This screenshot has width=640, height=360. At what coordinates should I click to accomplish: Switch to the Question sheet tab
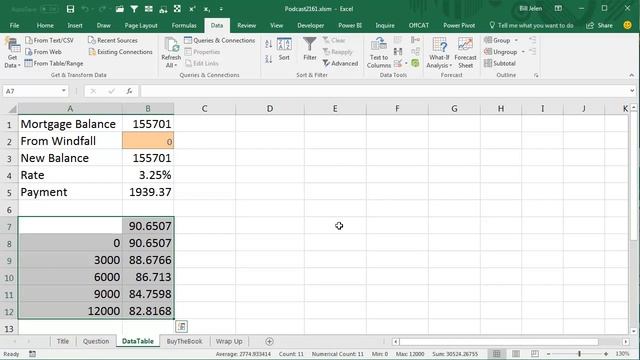point(96,341)
